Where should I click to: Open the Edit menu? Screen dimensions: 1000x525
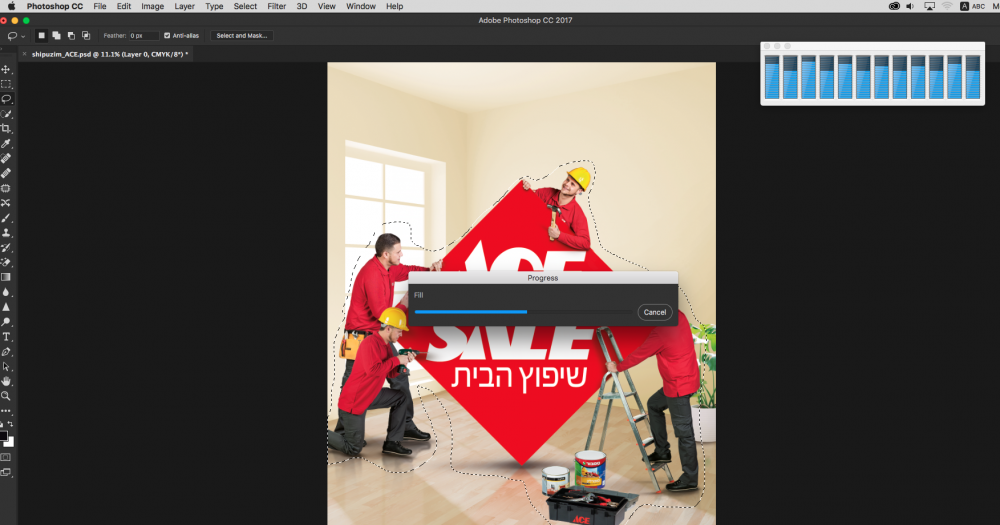(124, 6)
